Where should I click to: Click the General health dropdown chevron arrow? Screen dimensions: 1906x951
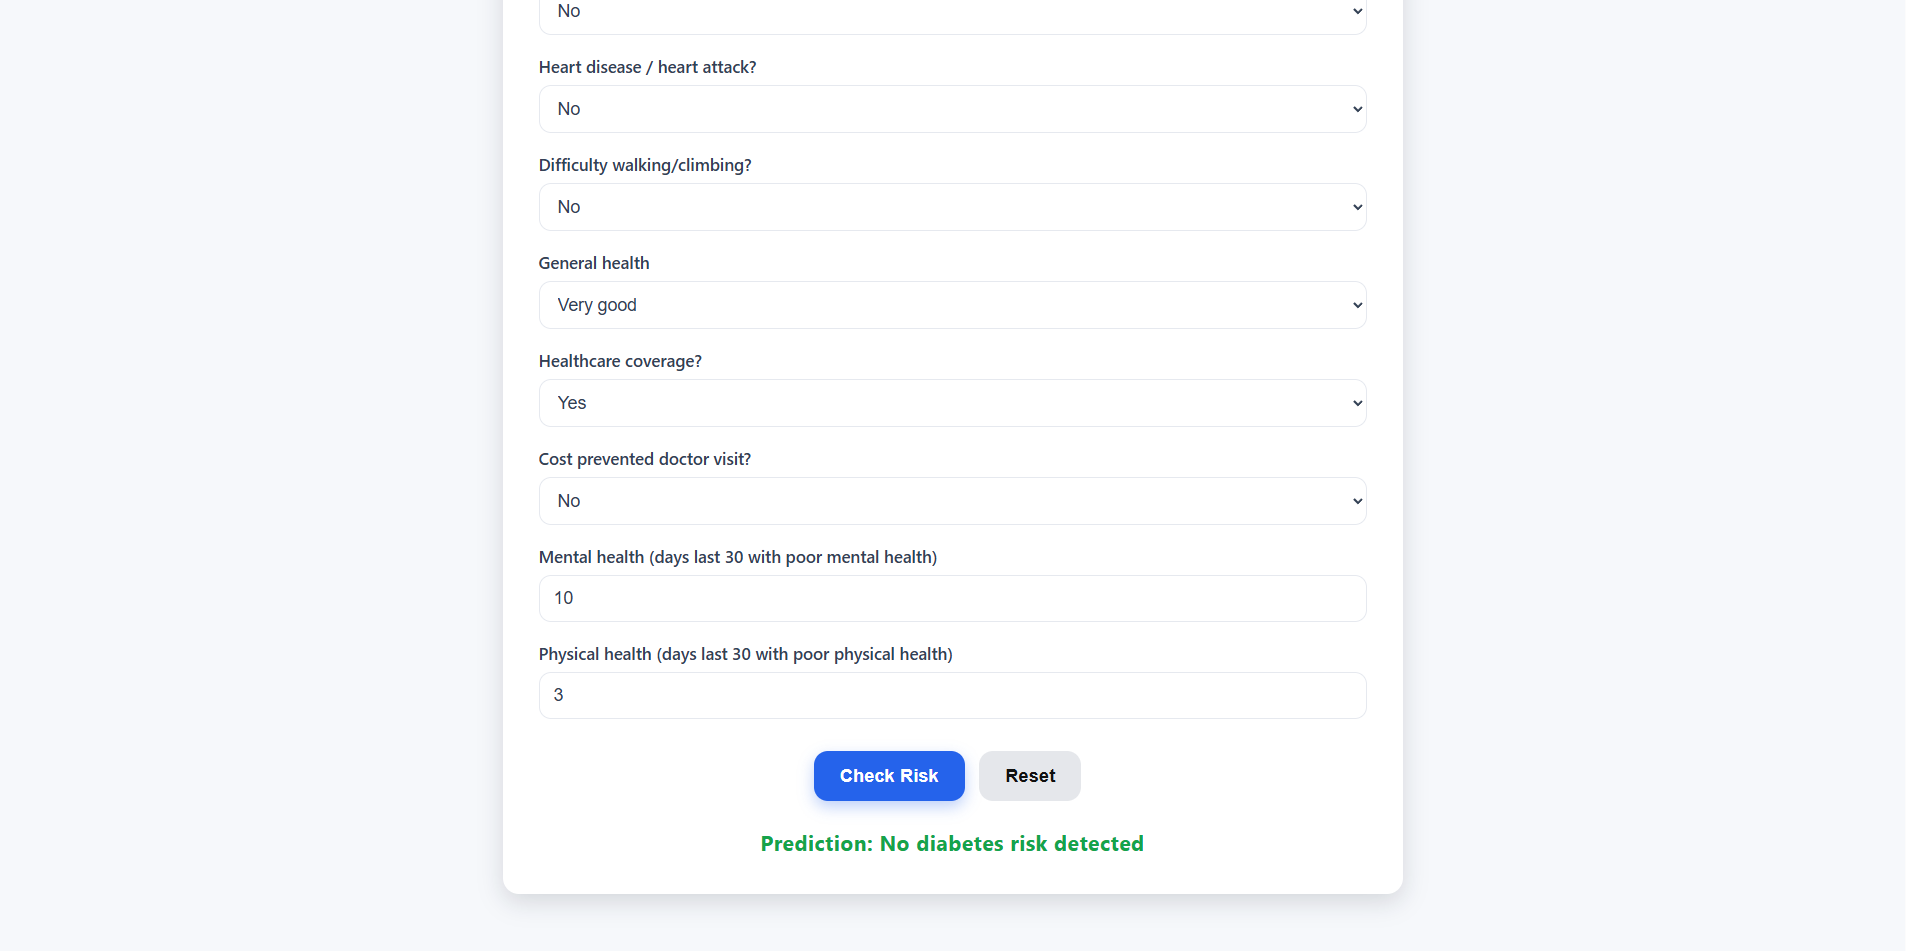click(x=1357, y=305)
